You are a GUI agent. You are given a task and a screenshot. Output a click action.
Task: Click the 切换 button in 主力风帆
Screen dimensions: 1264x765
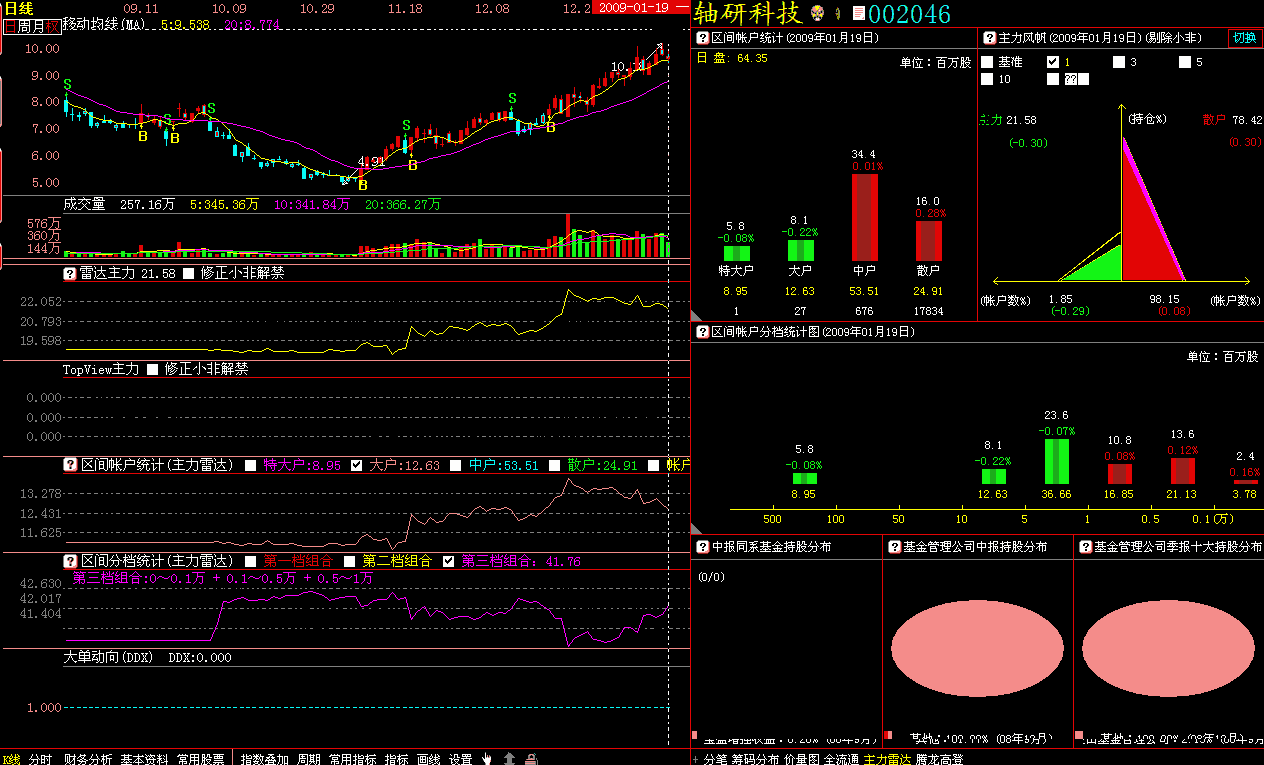pyautogui.click(x=1244, y=38)
